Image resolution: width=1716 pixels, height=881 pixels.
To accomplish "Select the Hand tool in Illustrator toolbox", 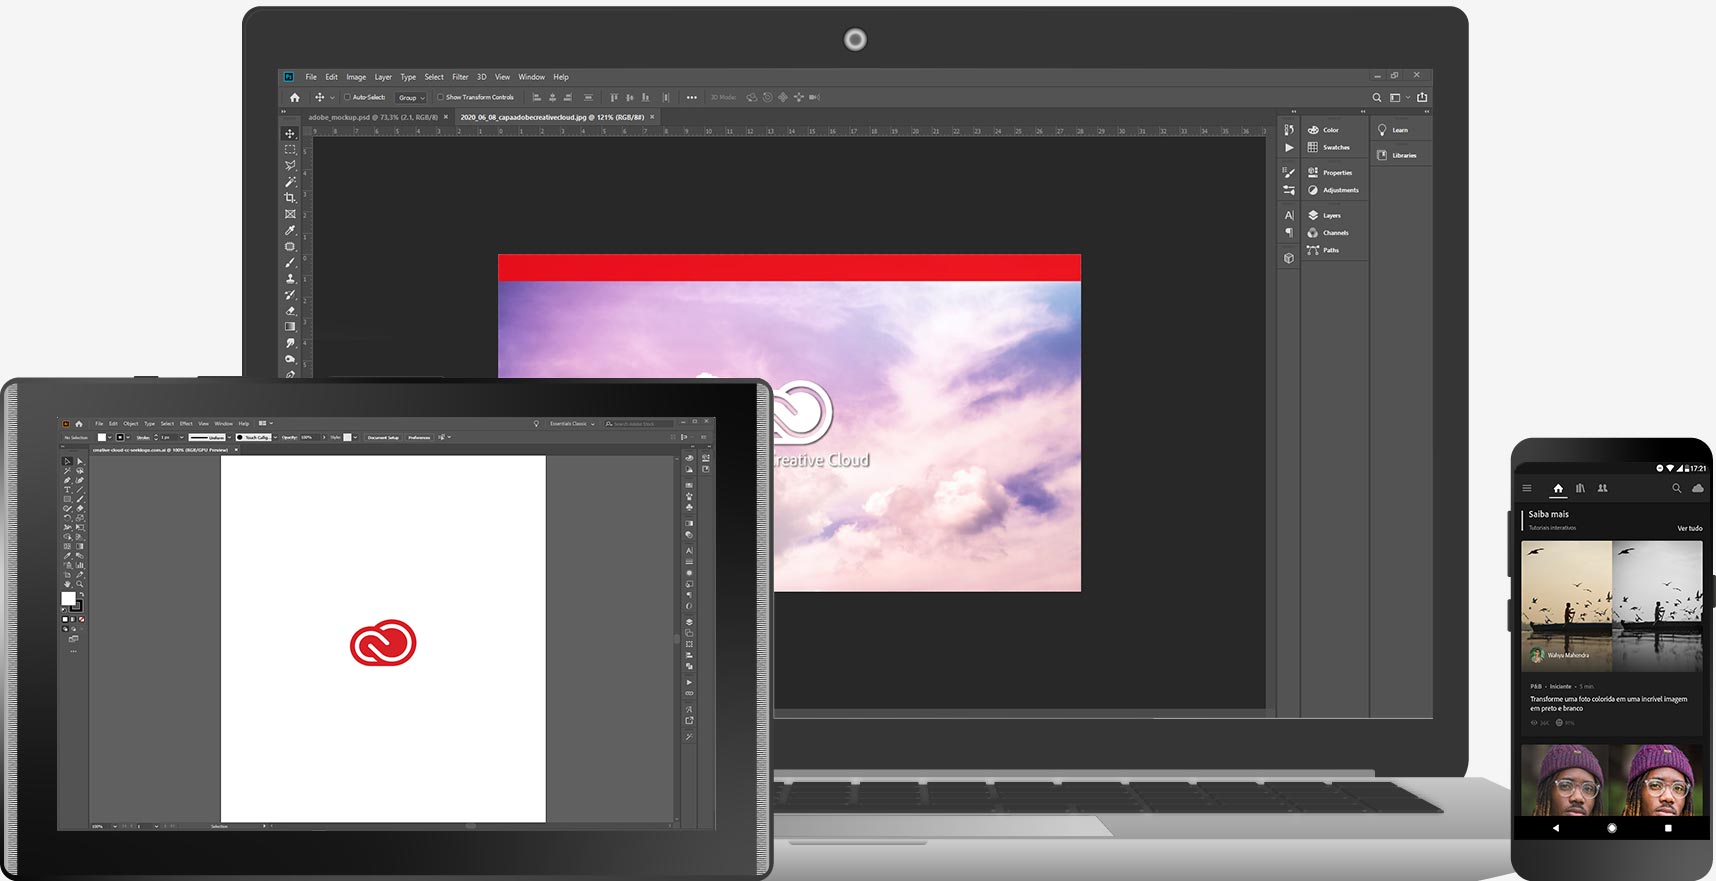I will 67,584.
